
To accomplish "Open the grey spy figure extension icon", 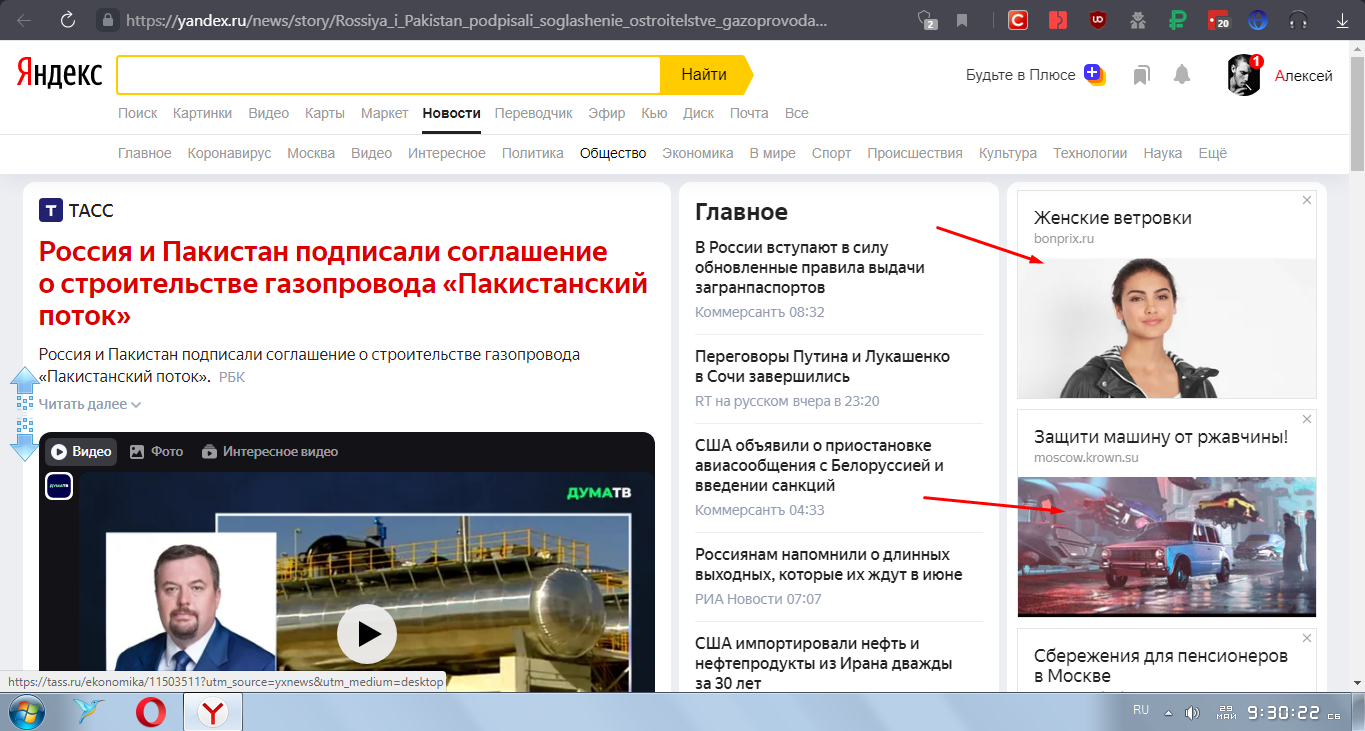I will (x=1137, y=19).
